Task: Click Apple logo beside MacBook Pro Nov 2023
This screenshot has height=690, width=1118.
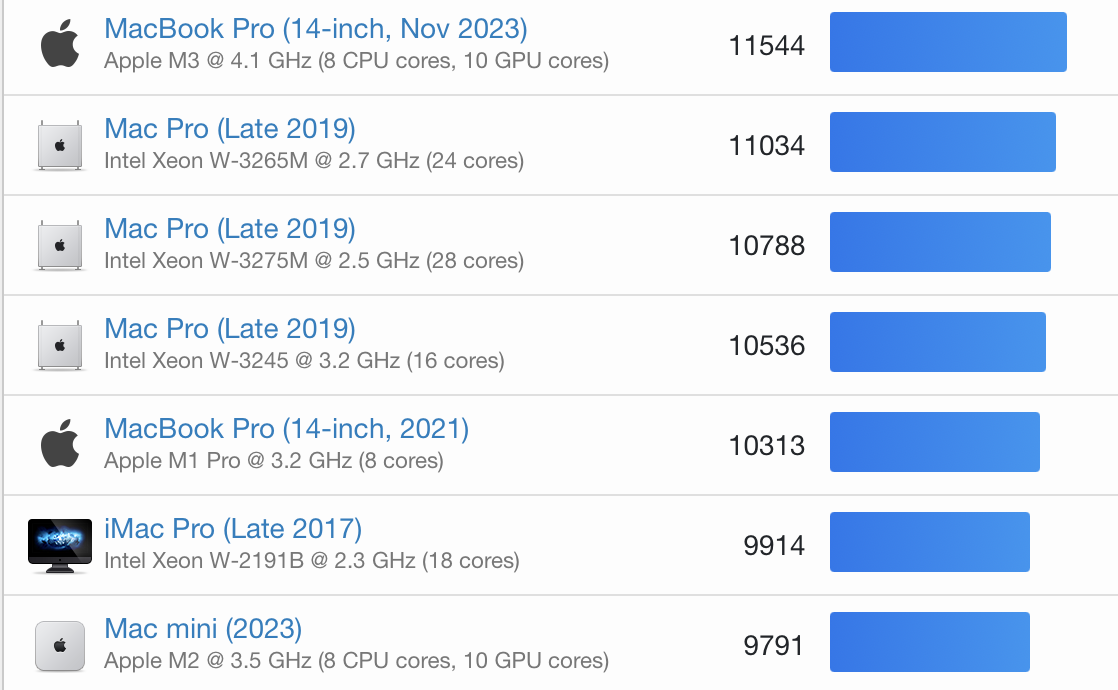Action: [x=60, y=45]
